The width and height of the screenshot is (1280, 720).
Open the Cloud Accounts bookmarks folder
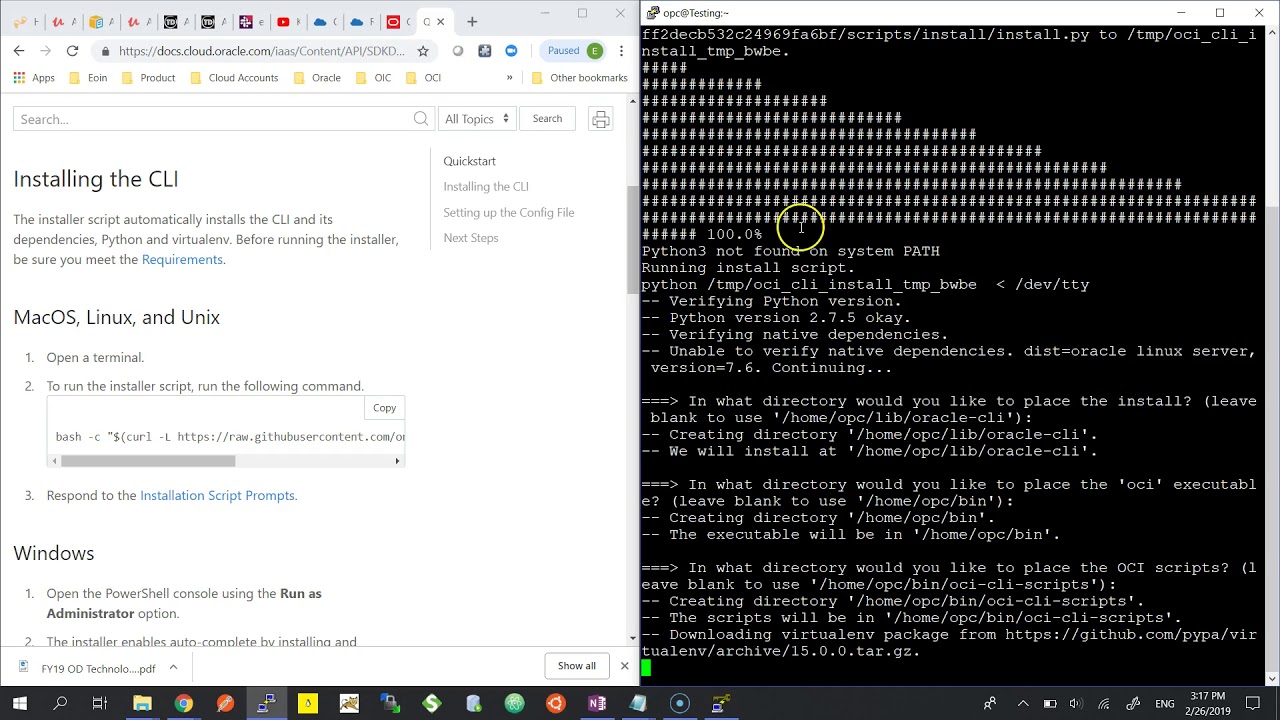233,77
